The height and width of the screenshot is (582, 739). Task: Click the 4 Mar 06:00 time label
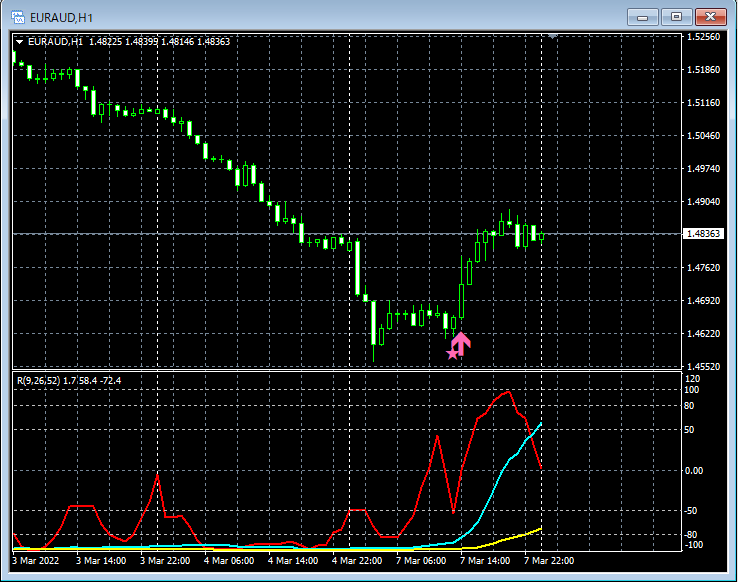coord(229,561)
